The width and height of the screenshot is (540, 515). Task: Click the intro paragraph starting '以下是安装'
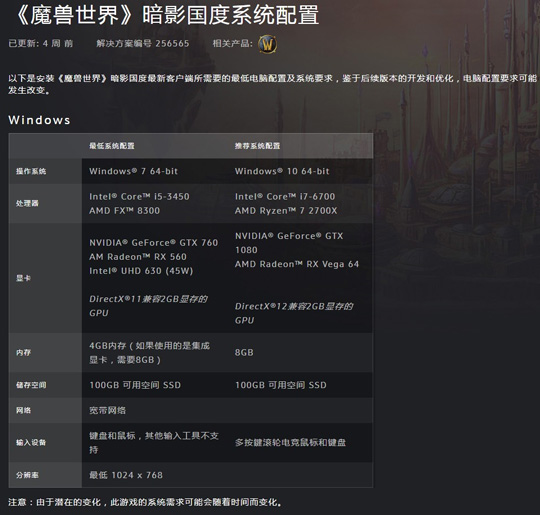[272, 84]
